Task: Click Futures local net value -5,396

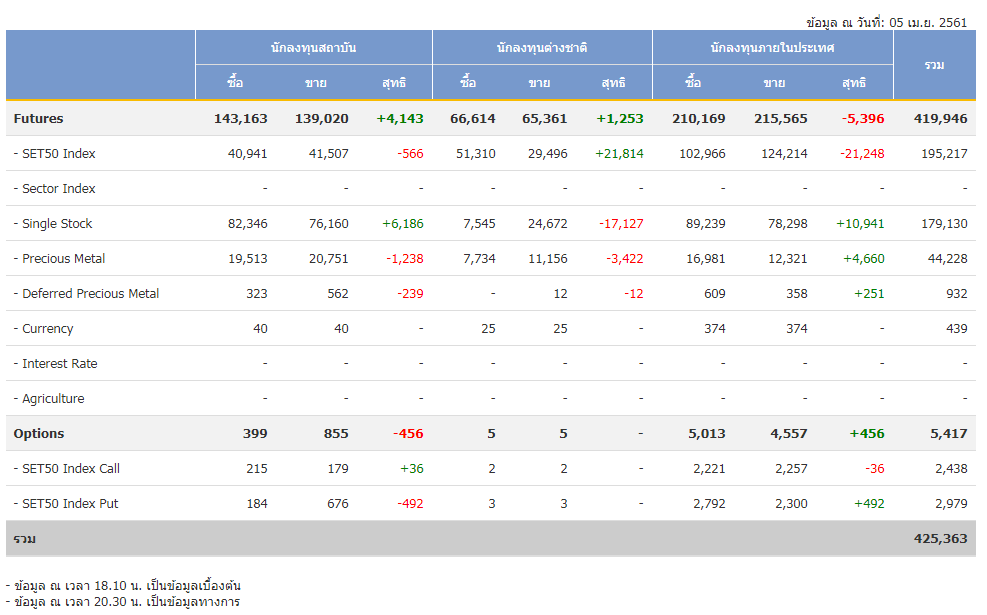Action: [863, 118]
